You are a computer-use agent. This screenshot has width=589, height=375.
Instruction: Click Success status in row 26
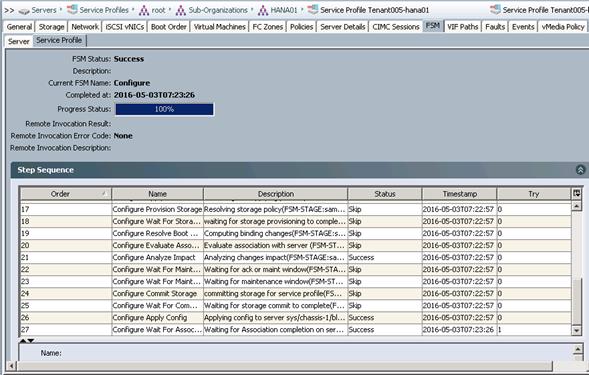point(361,318)
